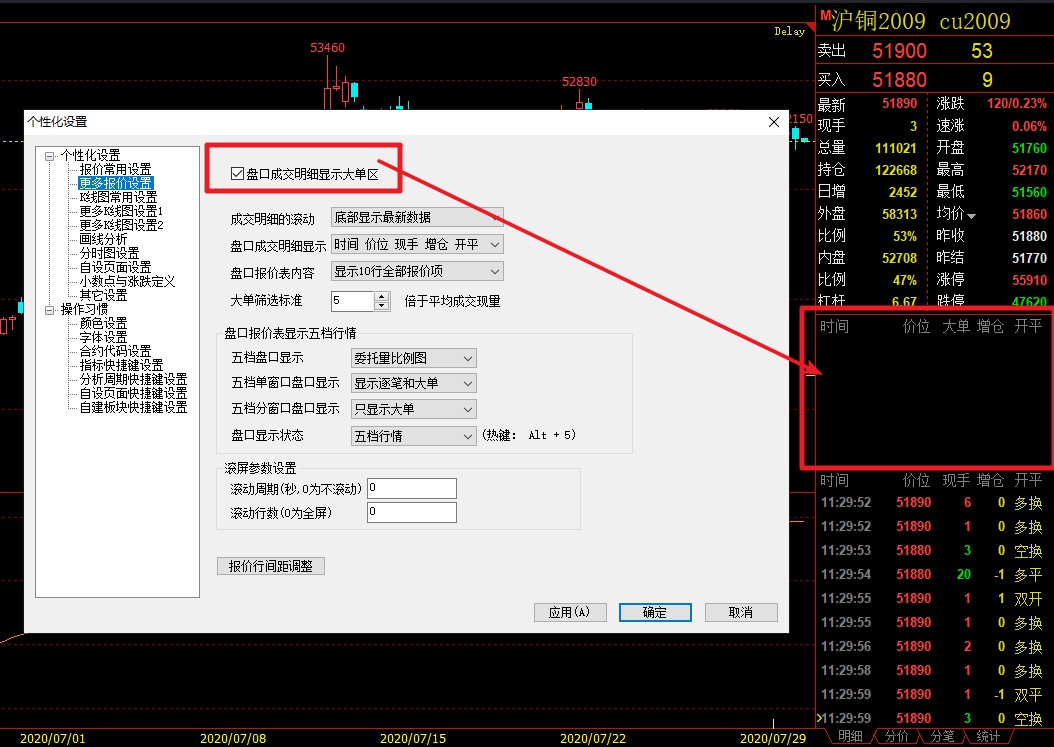Collapse the 个性化设置 tree node

point(50,155)
